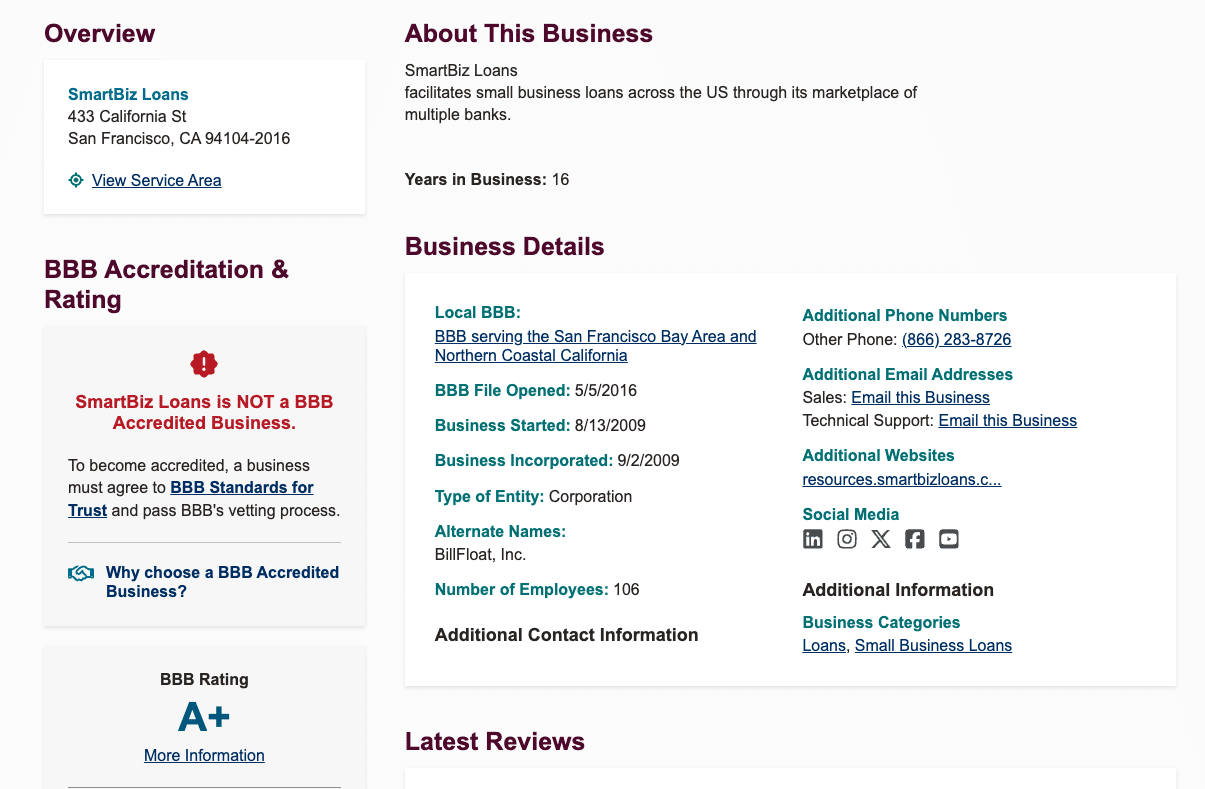Open the Facebook social media icon
The height and width of the screenshot is (789, 1205).
click(914, 538)
